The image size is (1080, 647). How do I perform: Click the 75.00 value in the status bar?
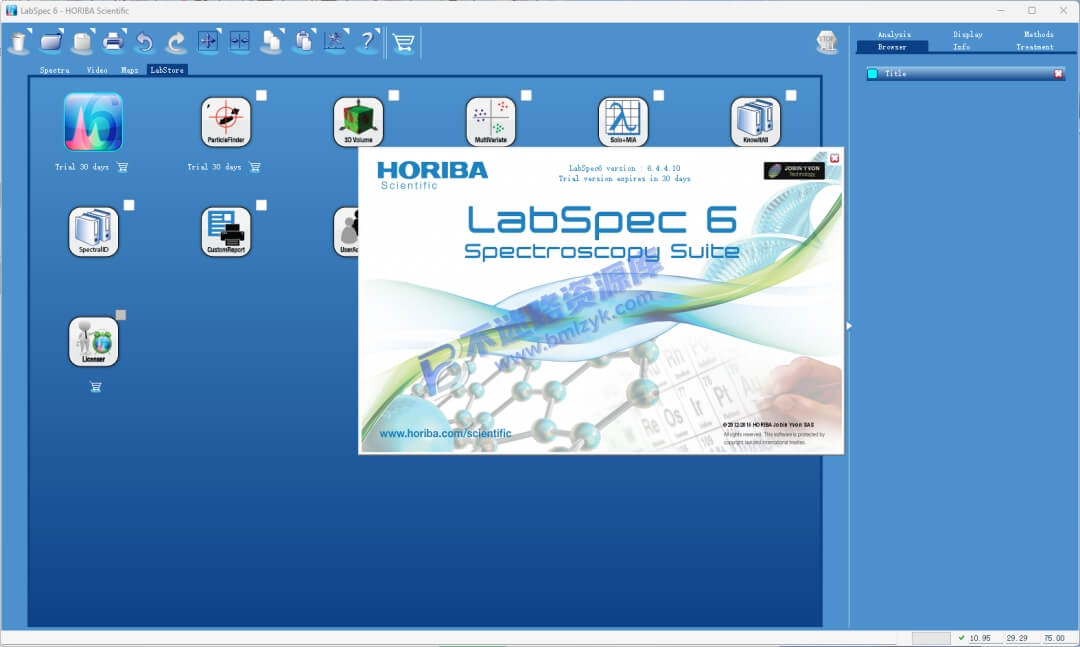(x=1054, y=638)
